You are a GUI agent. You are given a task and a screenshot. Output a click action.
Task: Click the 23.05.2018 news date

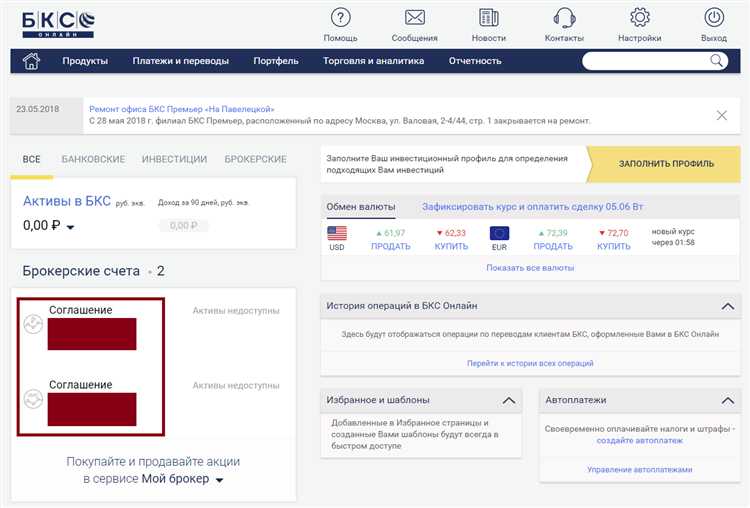pyautogui.click(x=38, y=109)
